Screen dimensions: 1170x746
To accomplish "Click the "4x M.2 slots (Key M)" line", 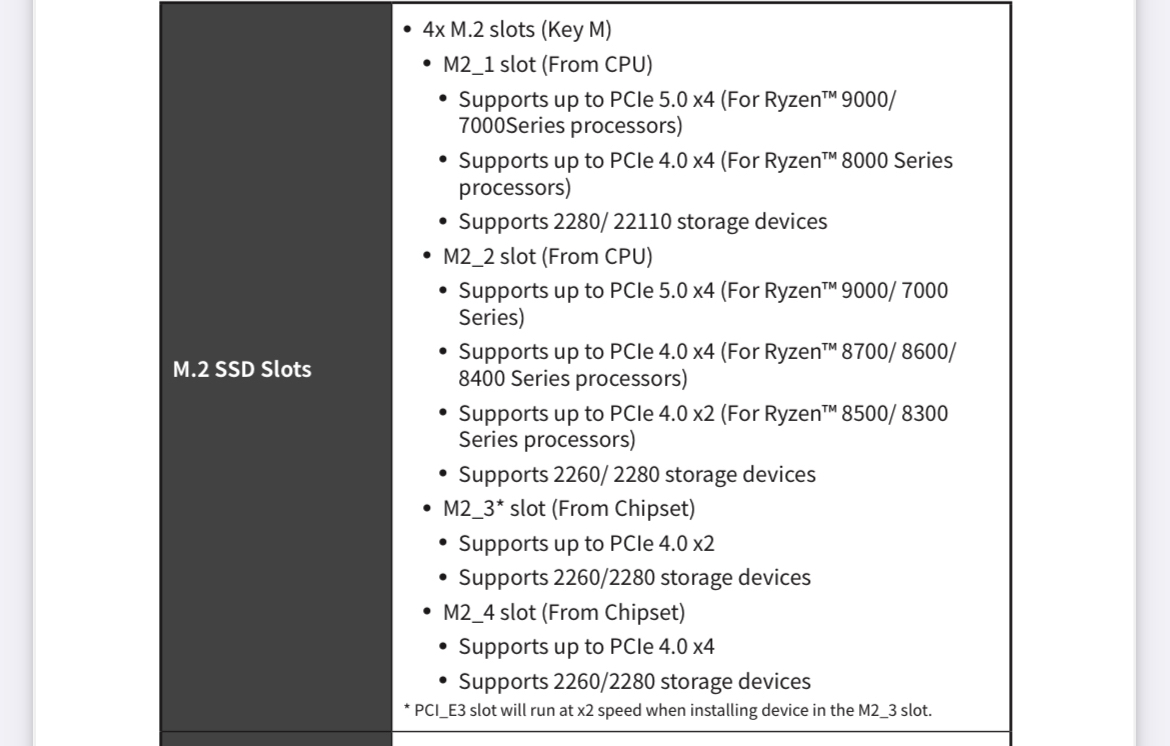I will (516, 30).
